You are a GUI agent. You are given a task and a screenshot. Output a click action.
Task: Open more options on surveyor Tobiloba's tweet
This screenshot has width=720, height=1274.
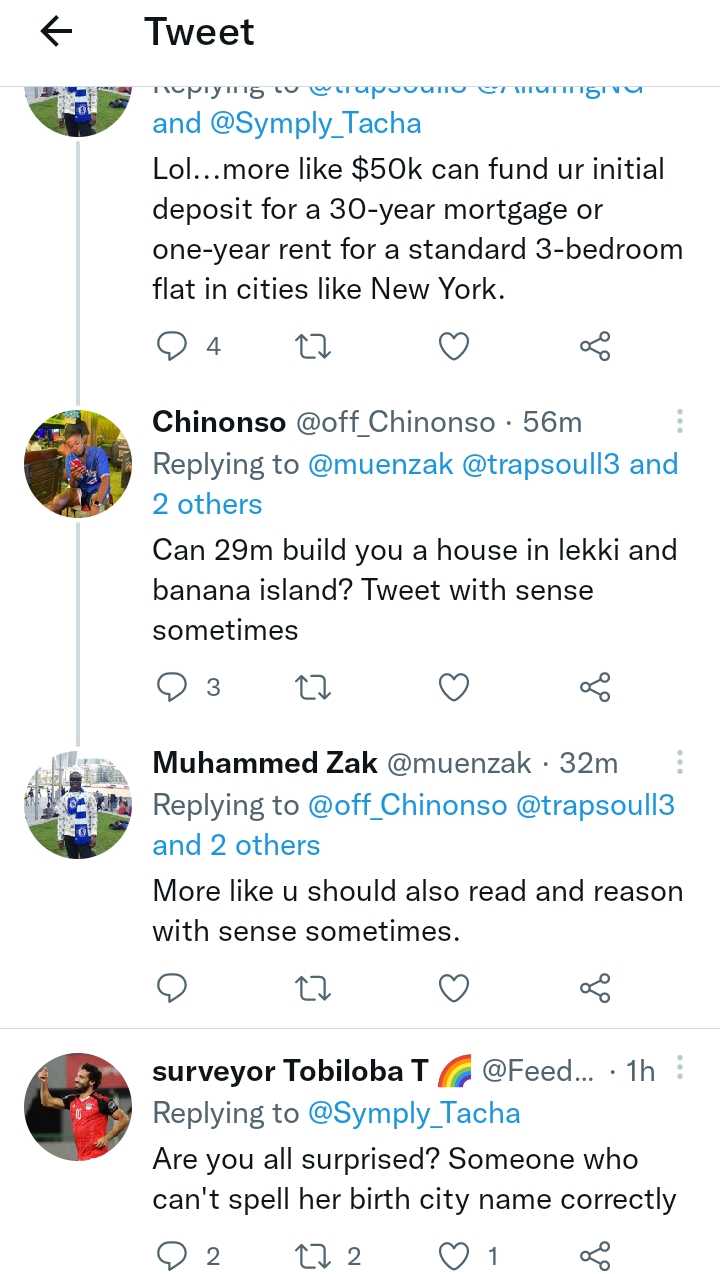click(x=679, y=1071)
